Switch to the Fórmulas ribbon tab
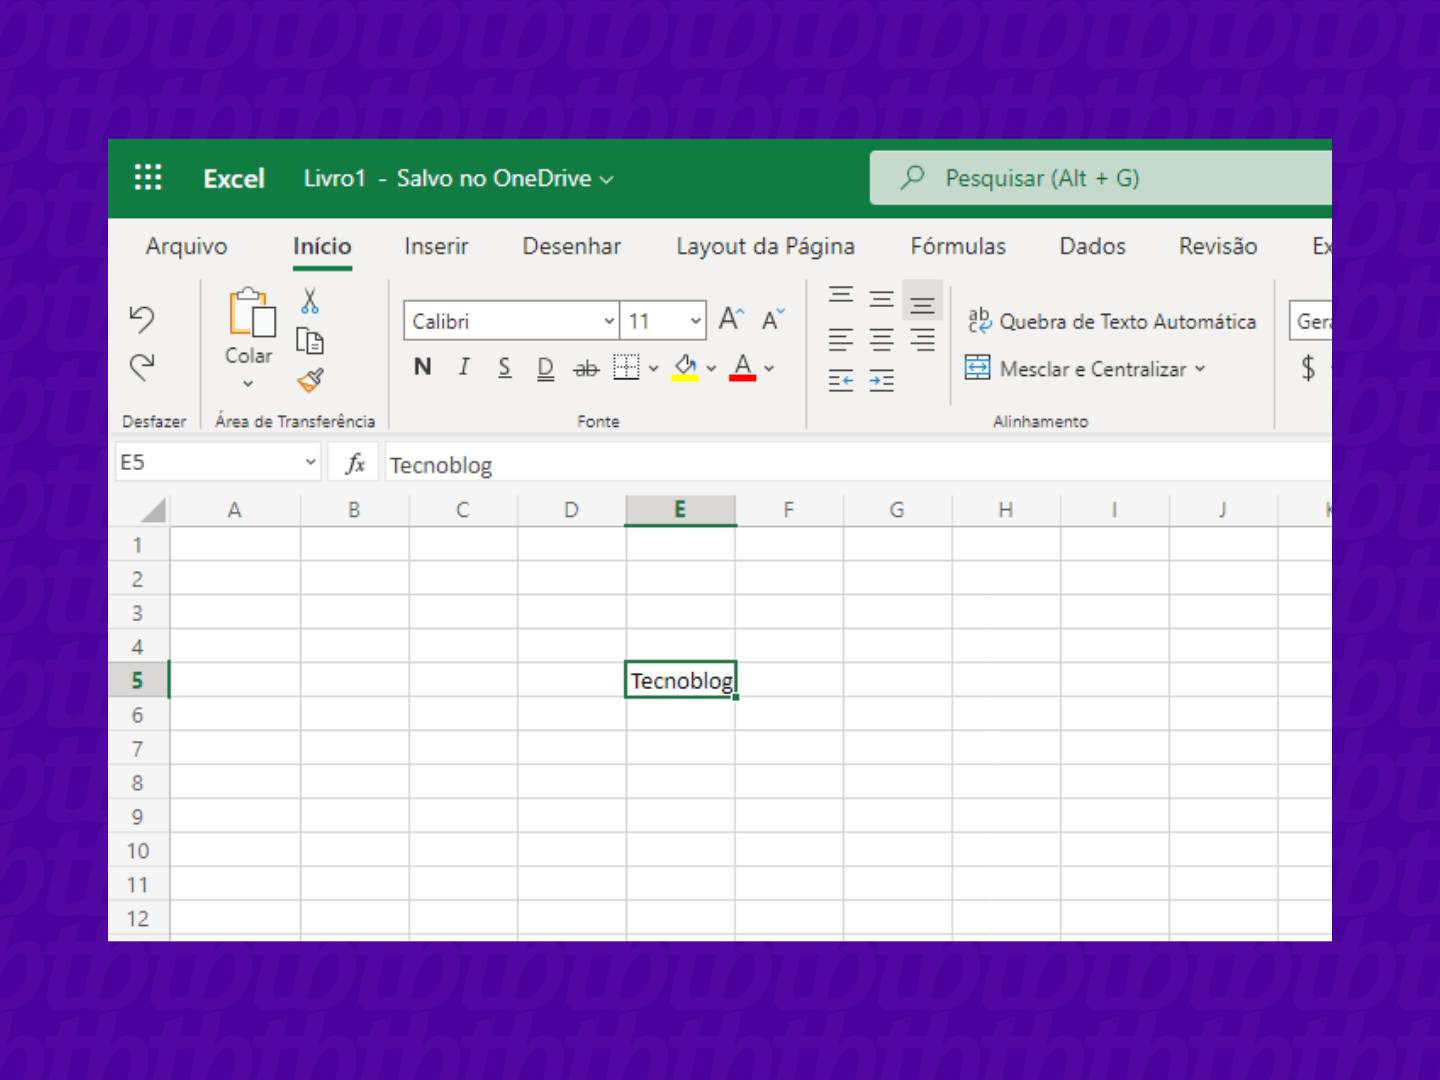The width and height of the screenshot is (1440, 1080). point(957,246)
